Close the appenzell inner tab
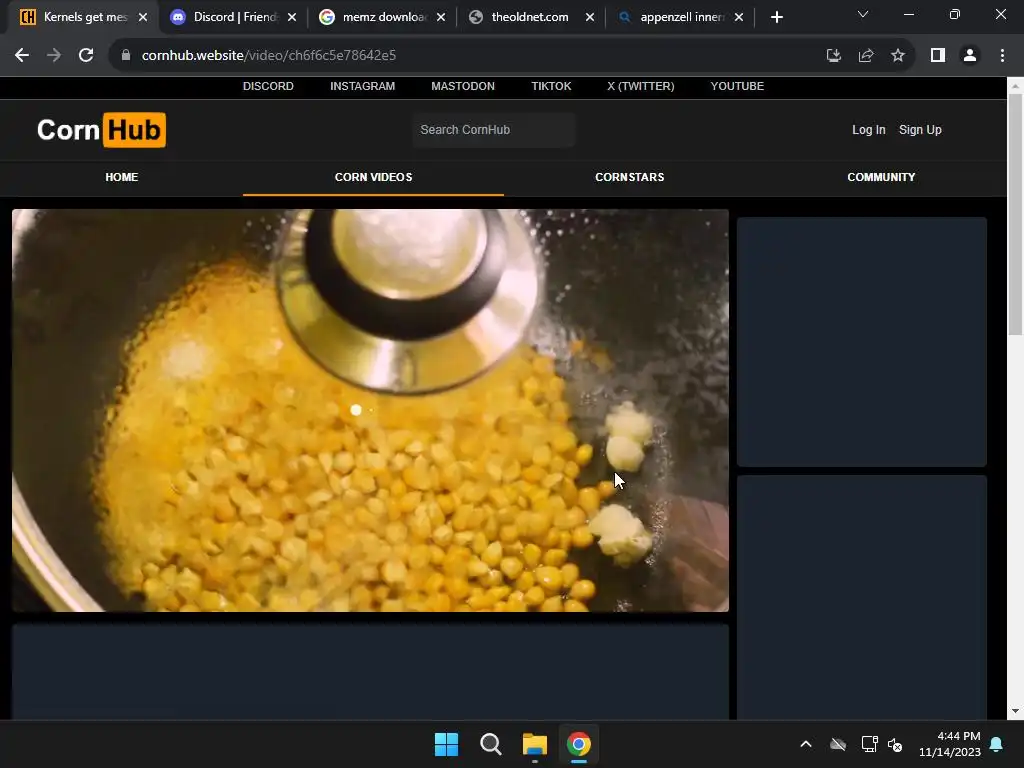Screen dimensions: 1024x768 click(x=739, y=17)
